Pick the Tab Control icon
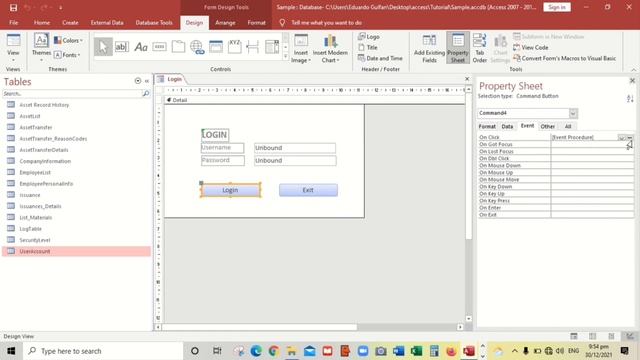 pyautogui.click(x=178, y=47)
